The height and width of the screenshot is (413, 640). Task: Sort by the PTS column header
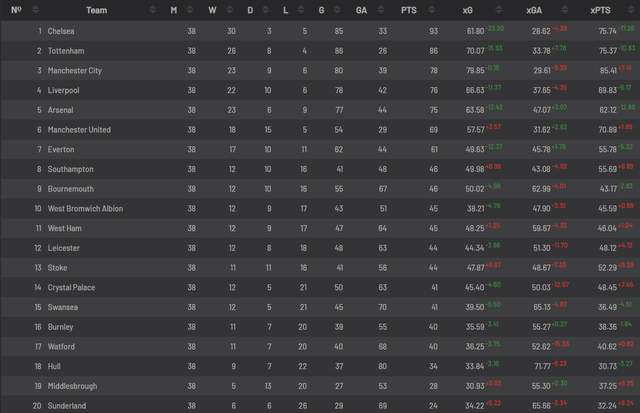click(x=409, y=10)
